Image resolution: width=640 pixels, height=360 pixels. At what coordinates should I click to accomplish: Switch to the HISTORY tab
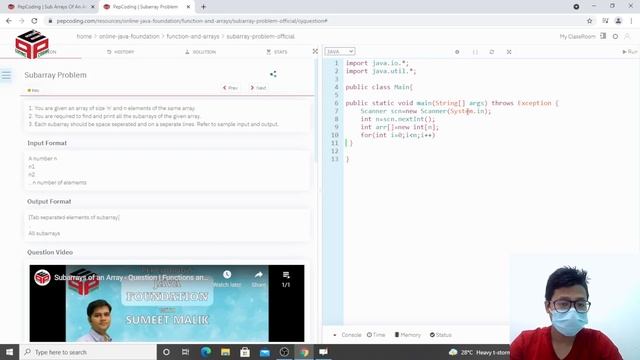click(120, 52)
